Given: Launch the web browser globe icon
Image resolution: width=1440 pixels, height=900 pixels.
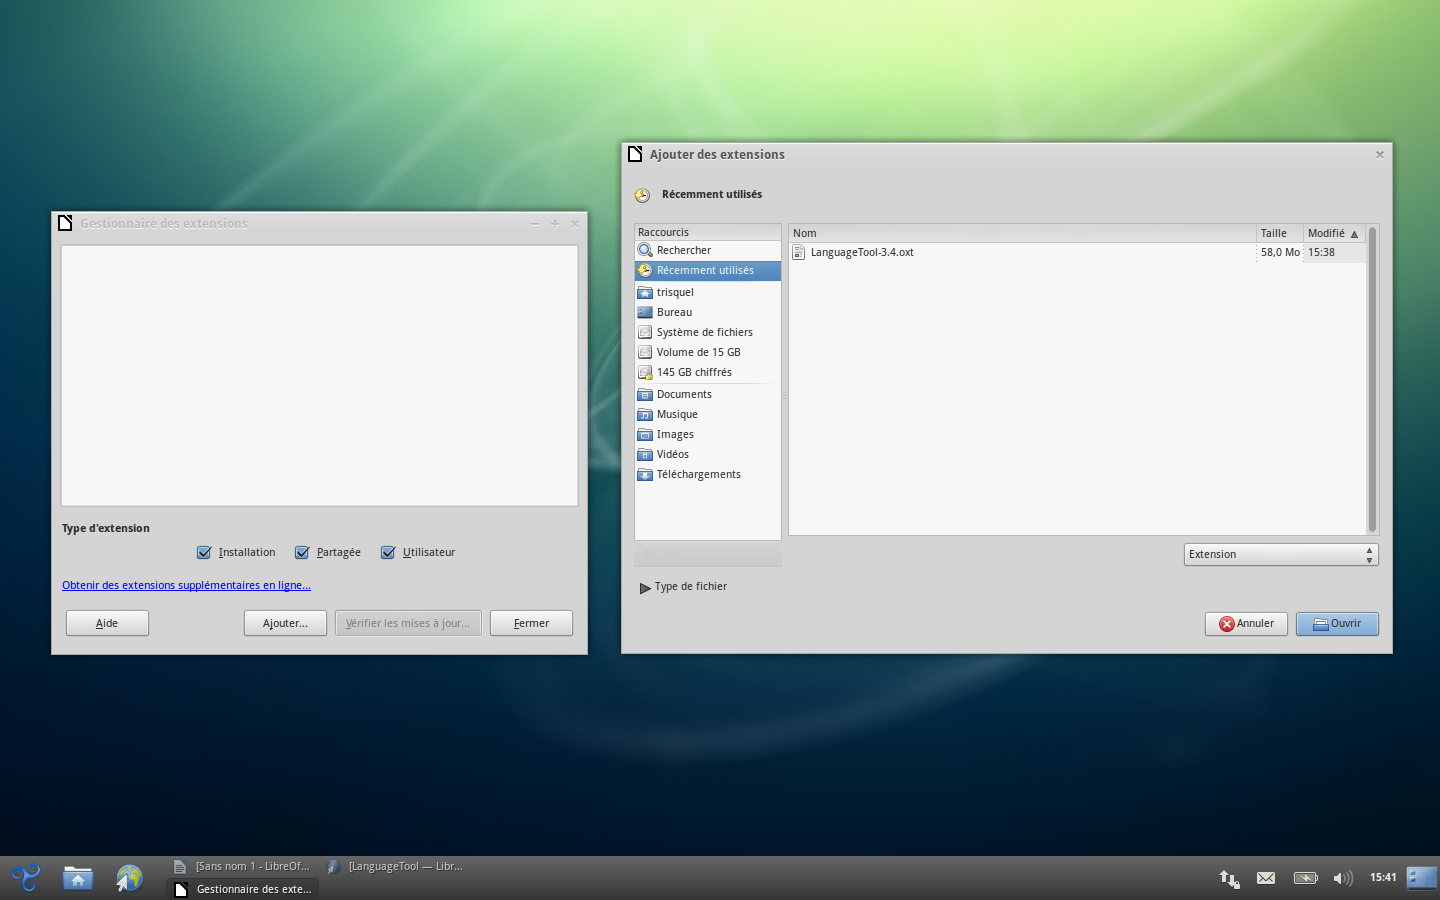Looking at the screenshot, I should point(129,878).
